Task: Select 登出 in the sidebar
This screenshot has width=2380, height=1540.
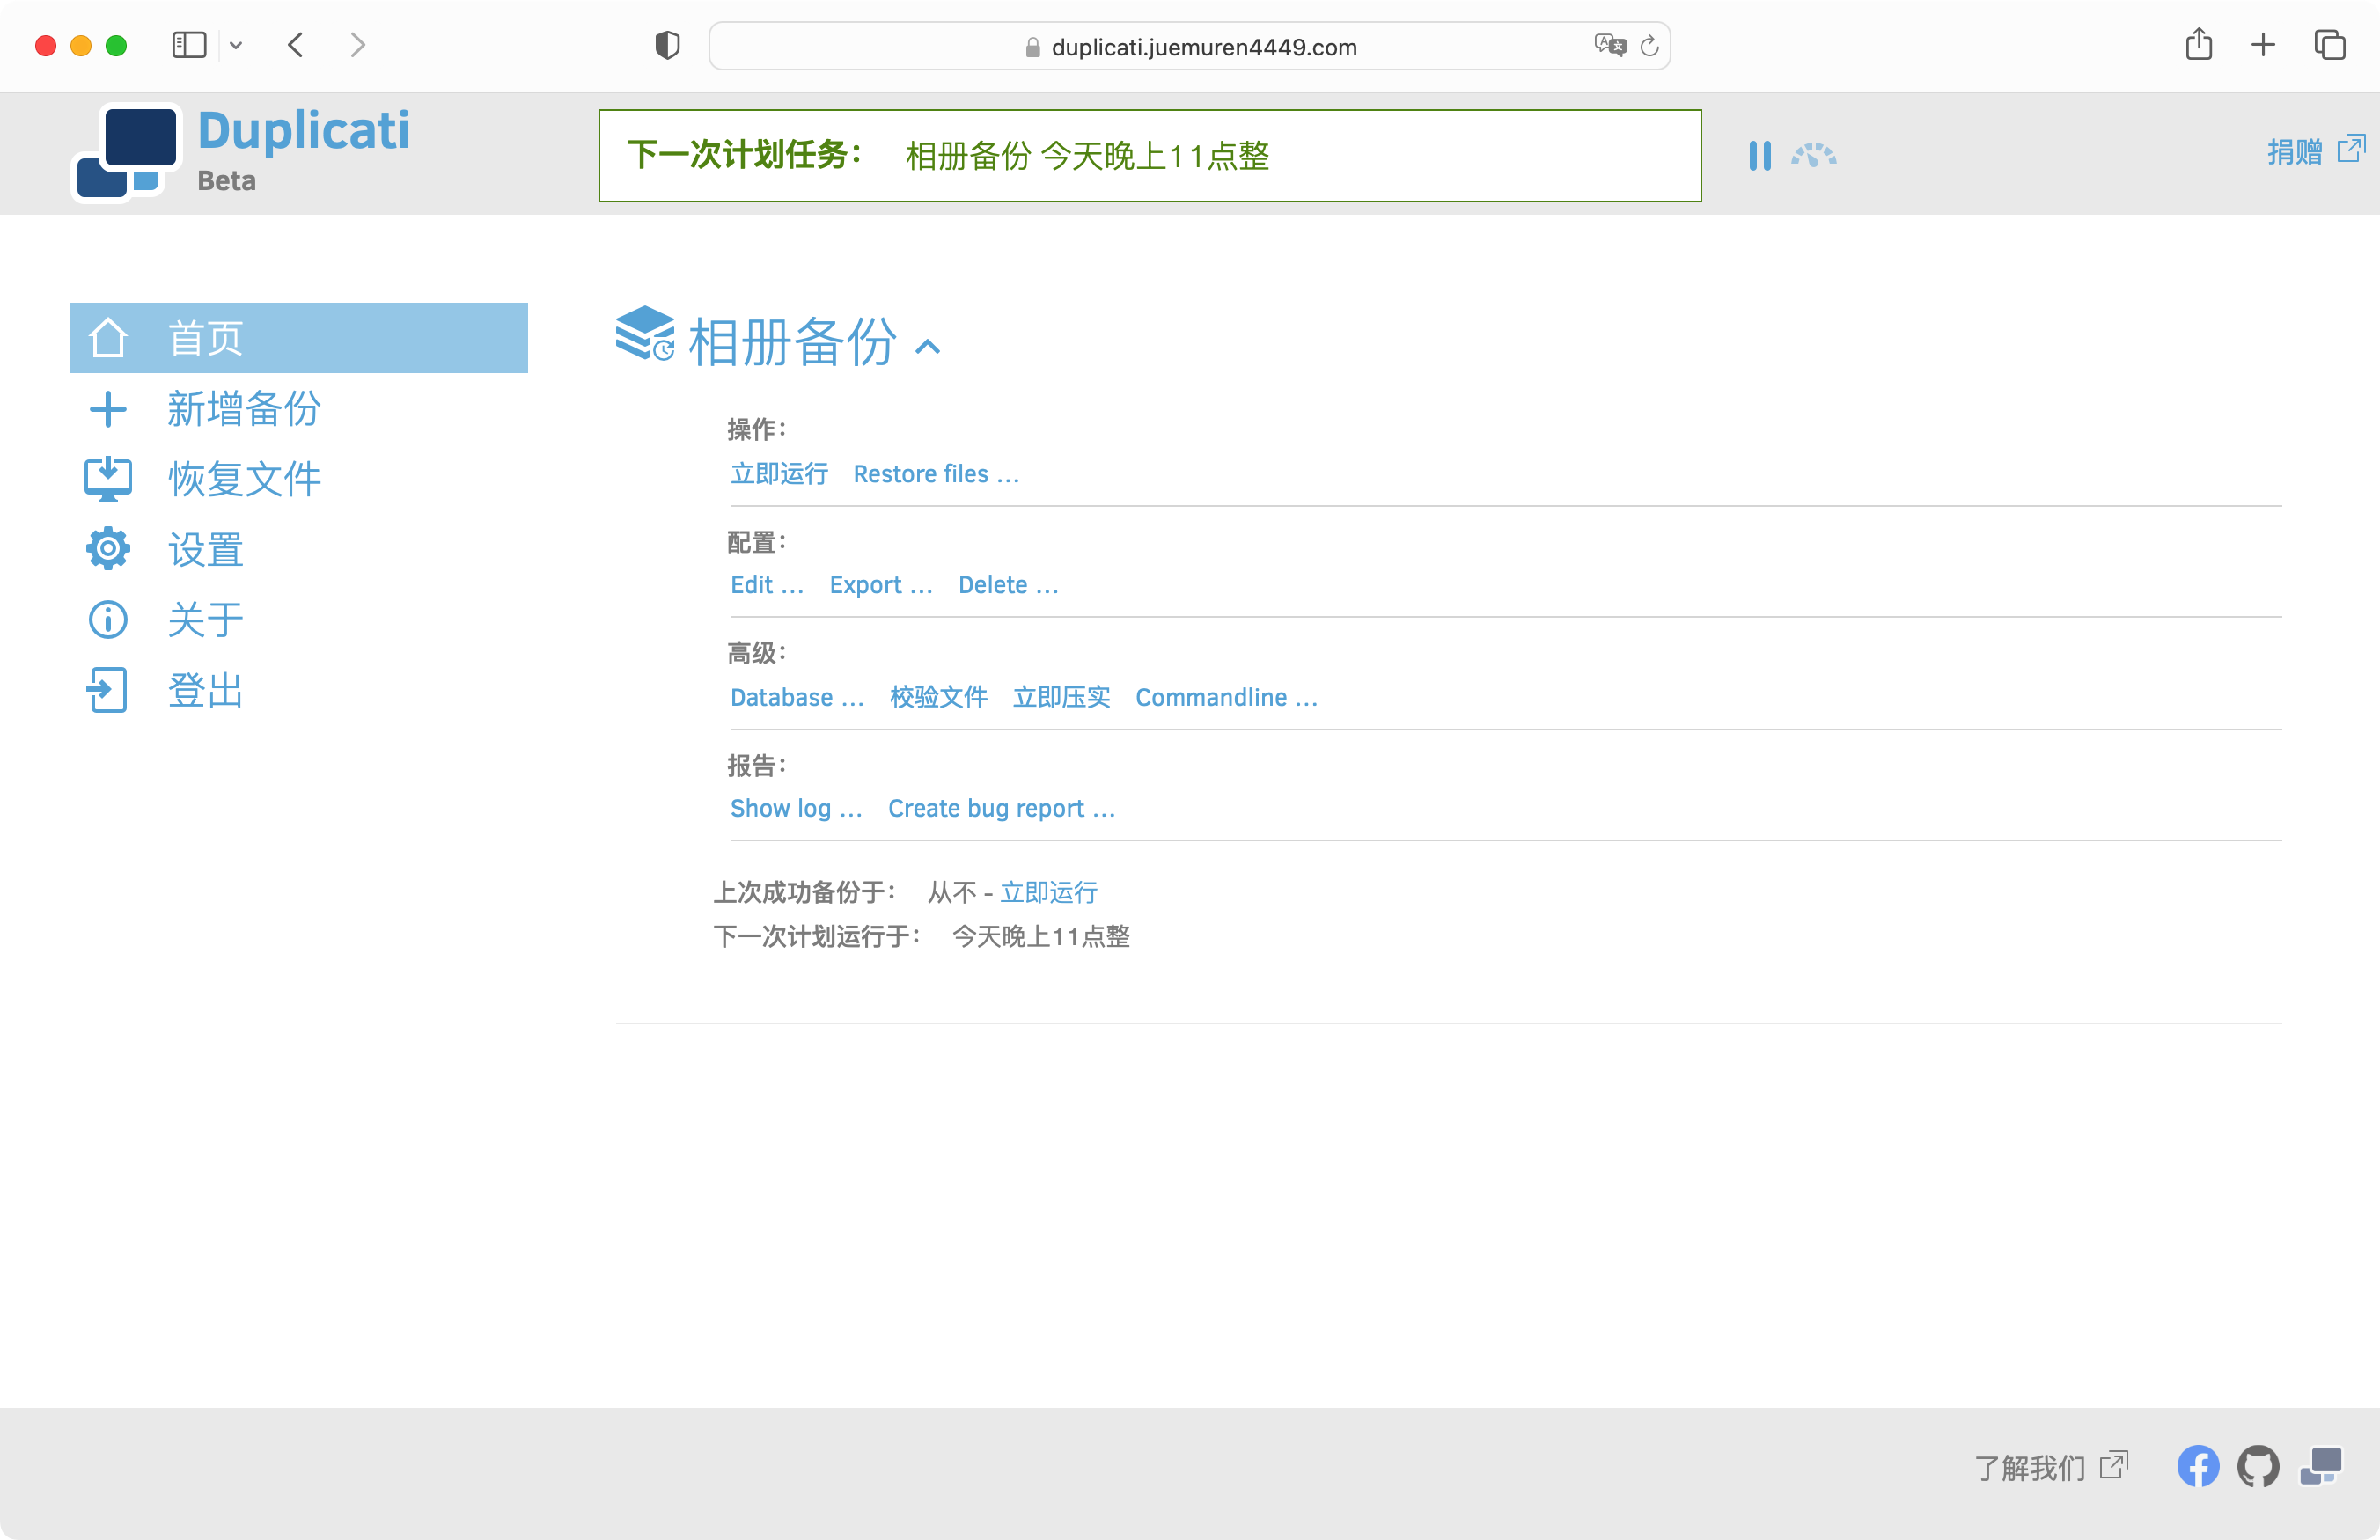Action: [205, 690]
